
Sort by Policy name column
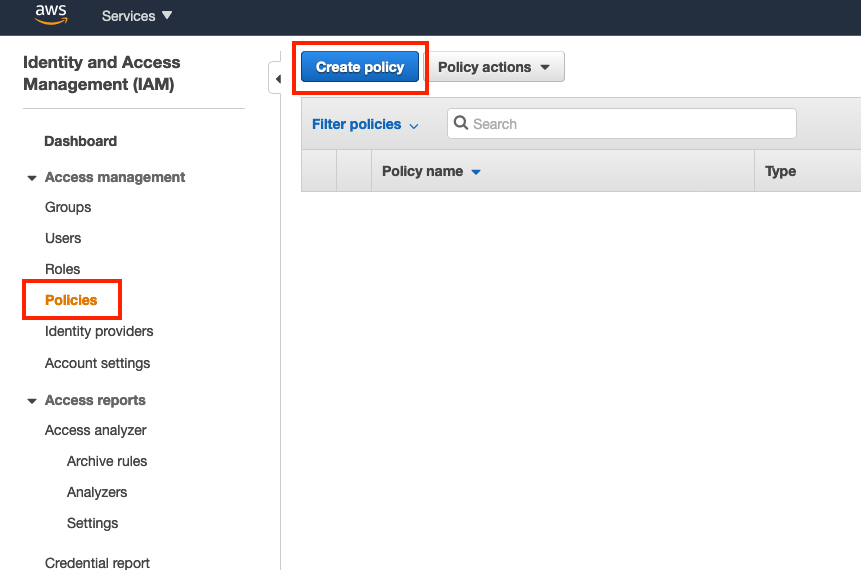coord(431,171)
